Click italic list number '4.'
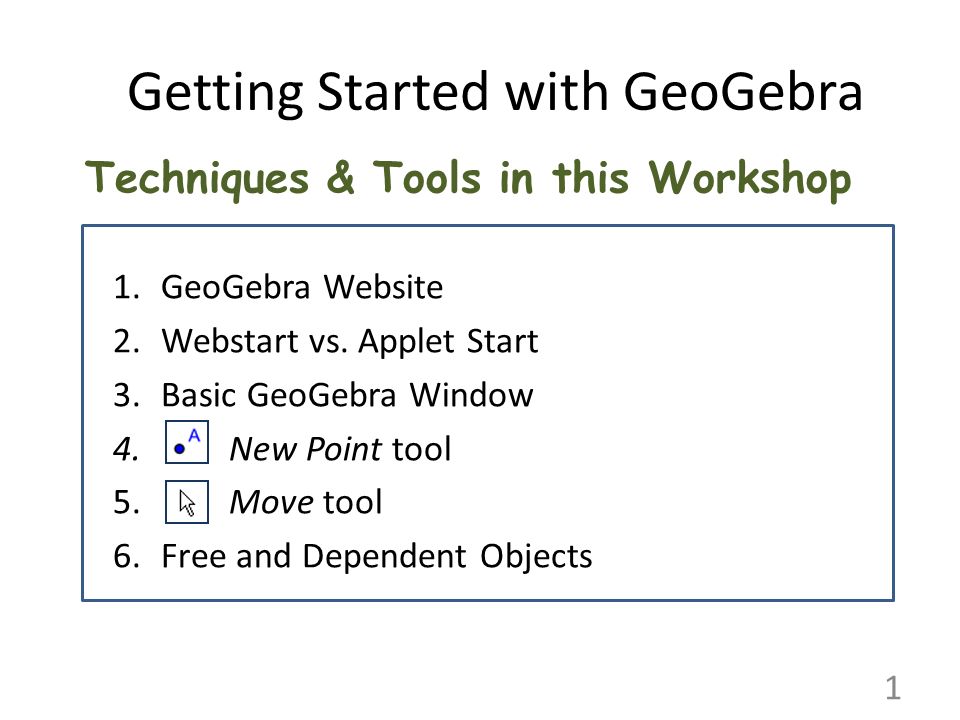This screenshot has width=960, height=720. [x=127, y=449]
